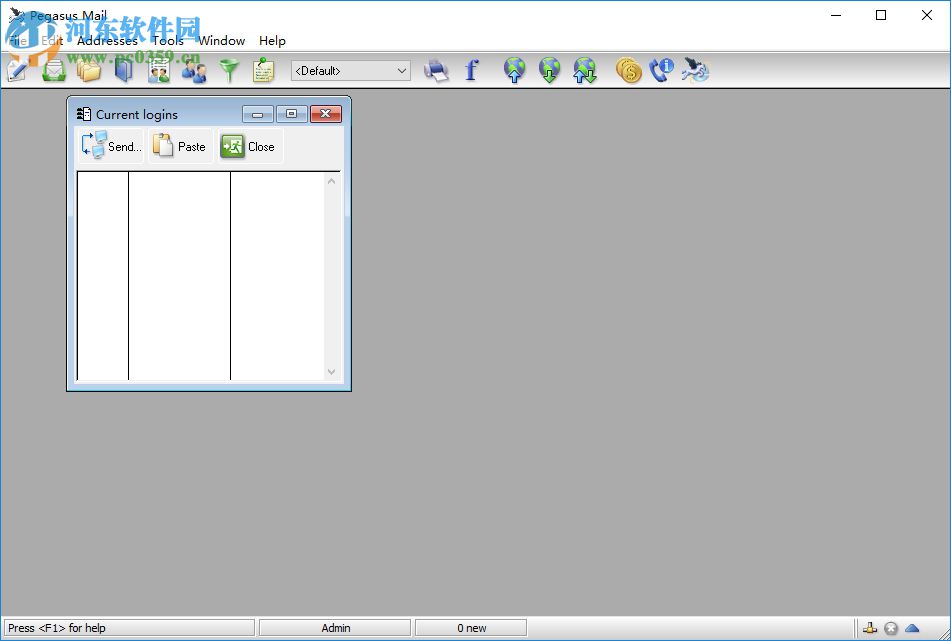
Task: Click 'Admin' in the status bar
Action: 335,628
